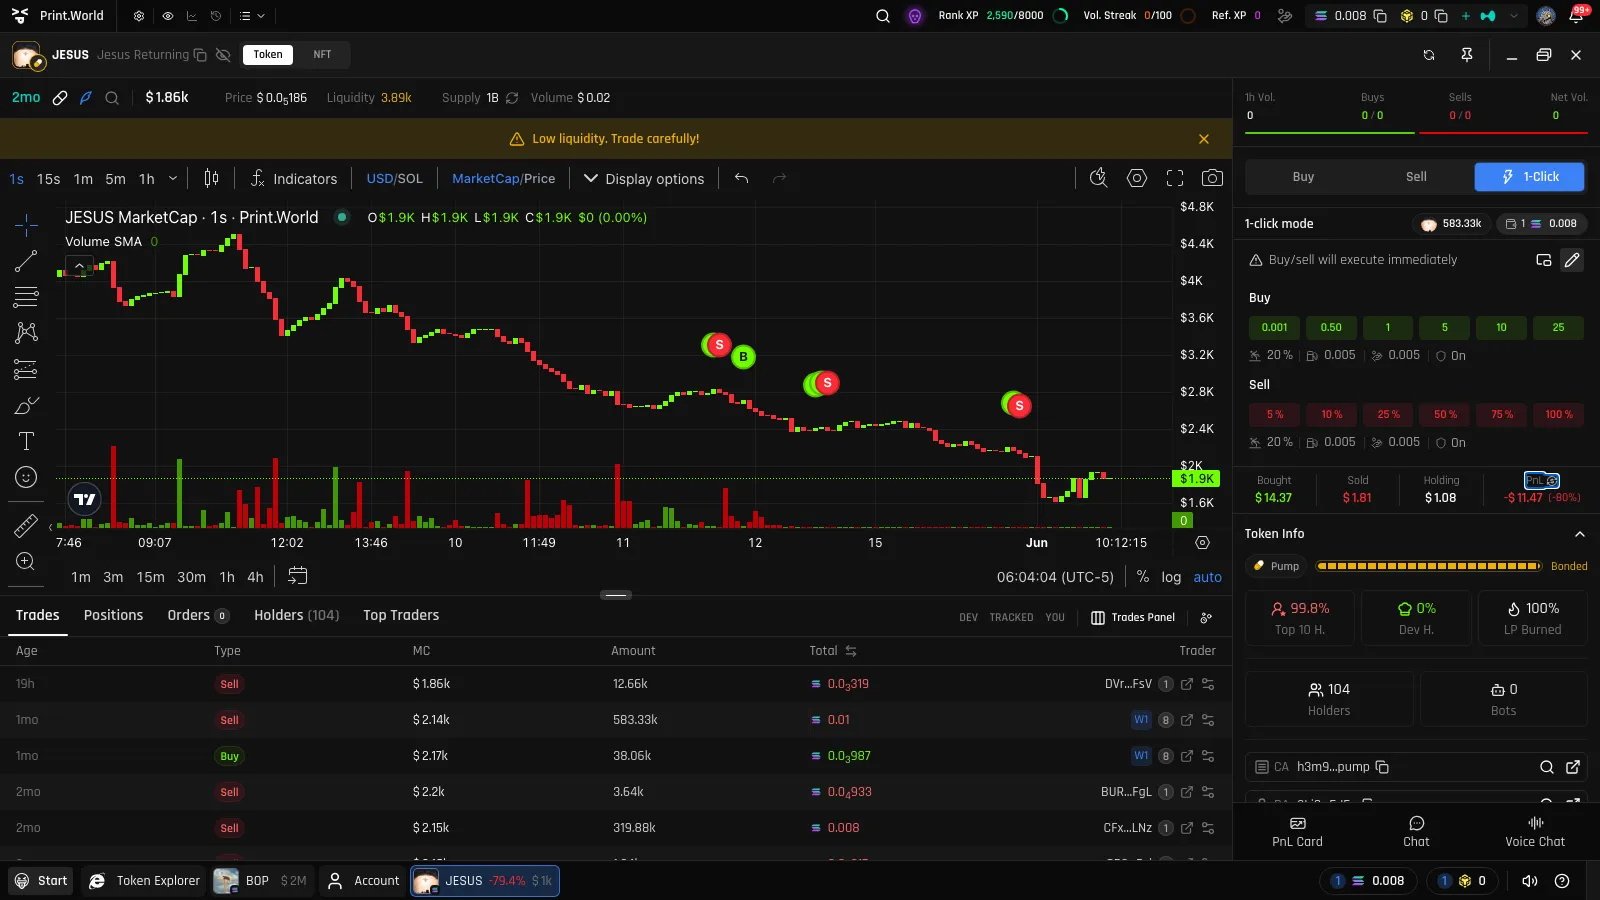Screen dimensions: 1600x900
Task: Select the text annotation tool
Action: [26, 441]
